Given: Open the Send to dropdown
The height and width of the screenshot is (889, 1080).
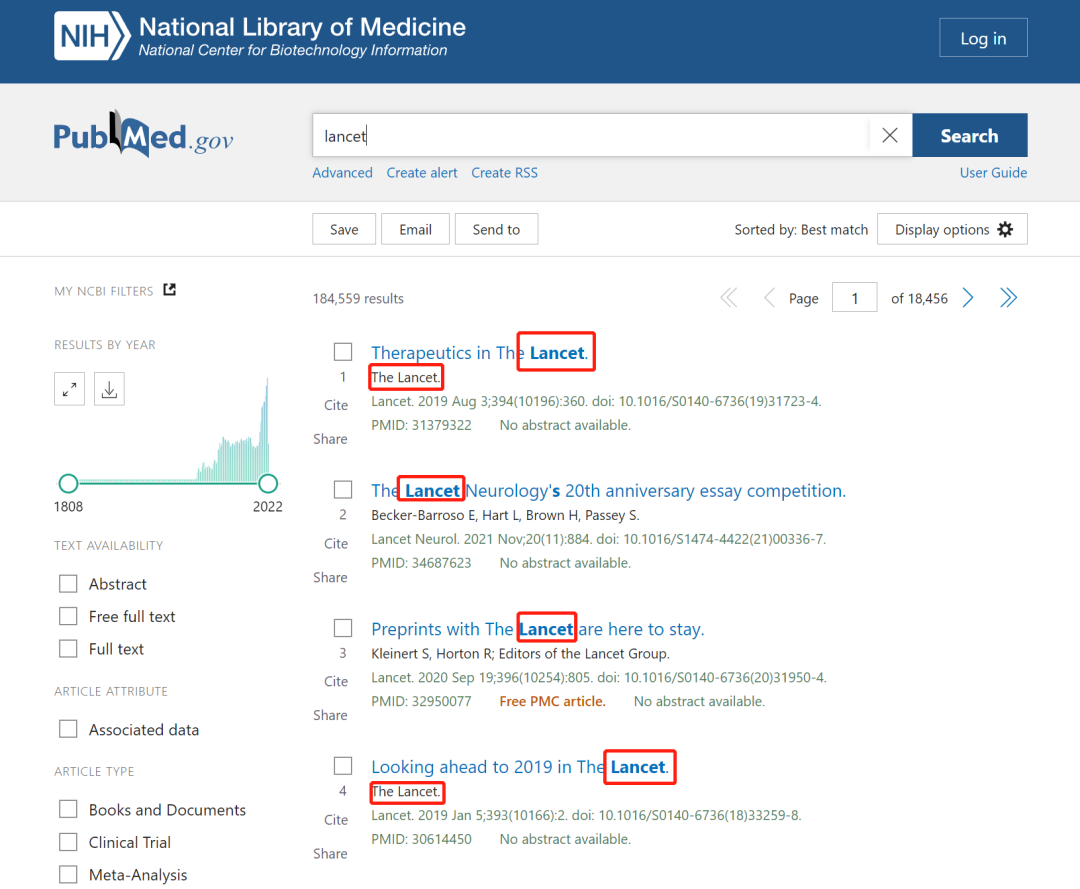Looking at the screenshot, I should click(x=496, y=229).
